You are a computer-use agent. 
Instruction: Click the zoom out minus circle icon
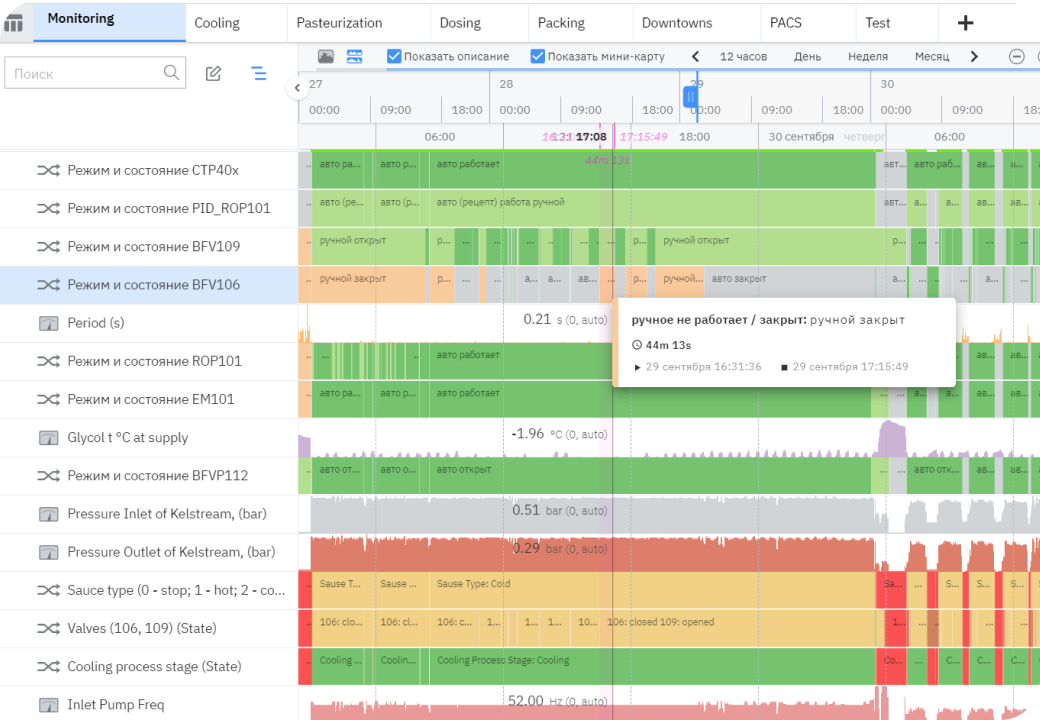[x=1017, y=57]
